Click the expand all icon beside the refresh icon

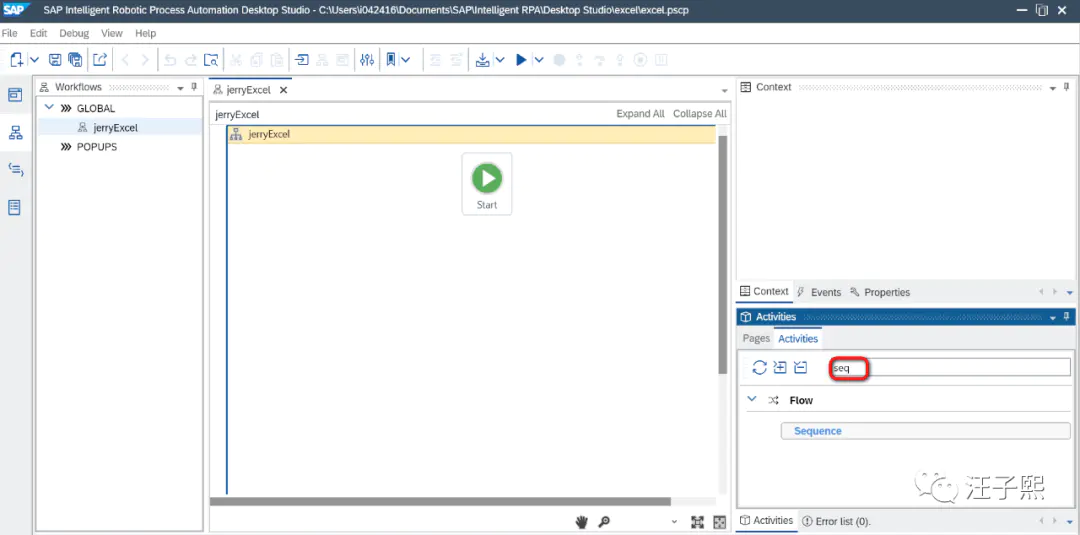click(780, 367)
